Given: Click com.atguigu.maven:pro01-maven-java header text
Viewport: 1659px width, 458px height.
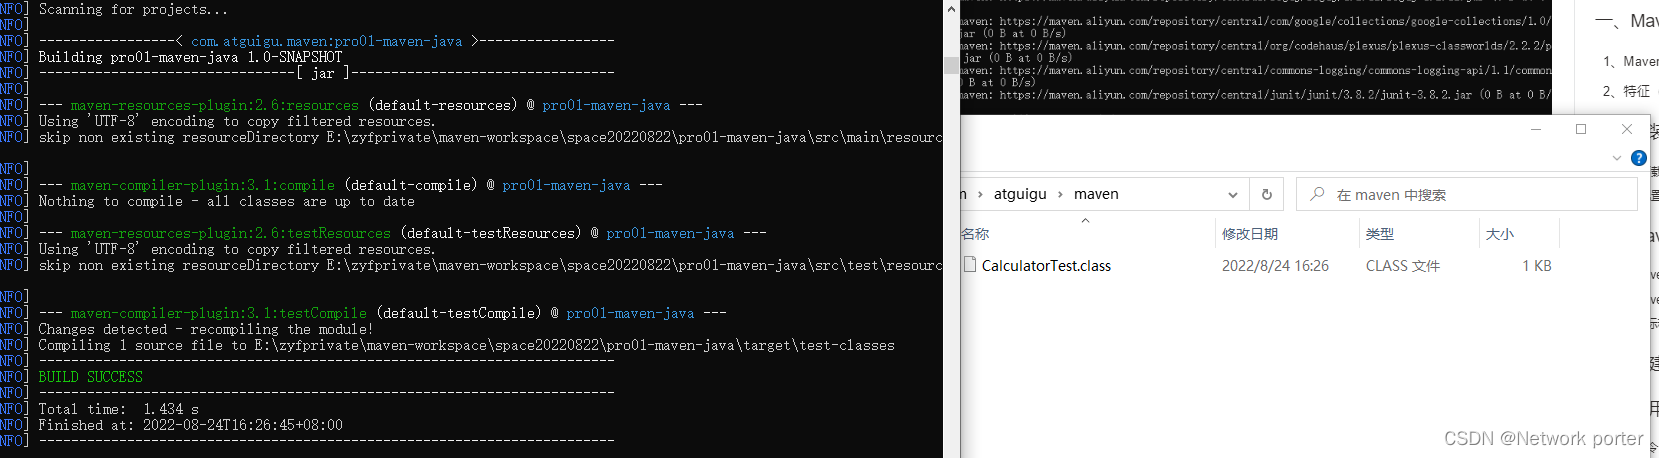Looking at the screenshot, I should [327, 41].
